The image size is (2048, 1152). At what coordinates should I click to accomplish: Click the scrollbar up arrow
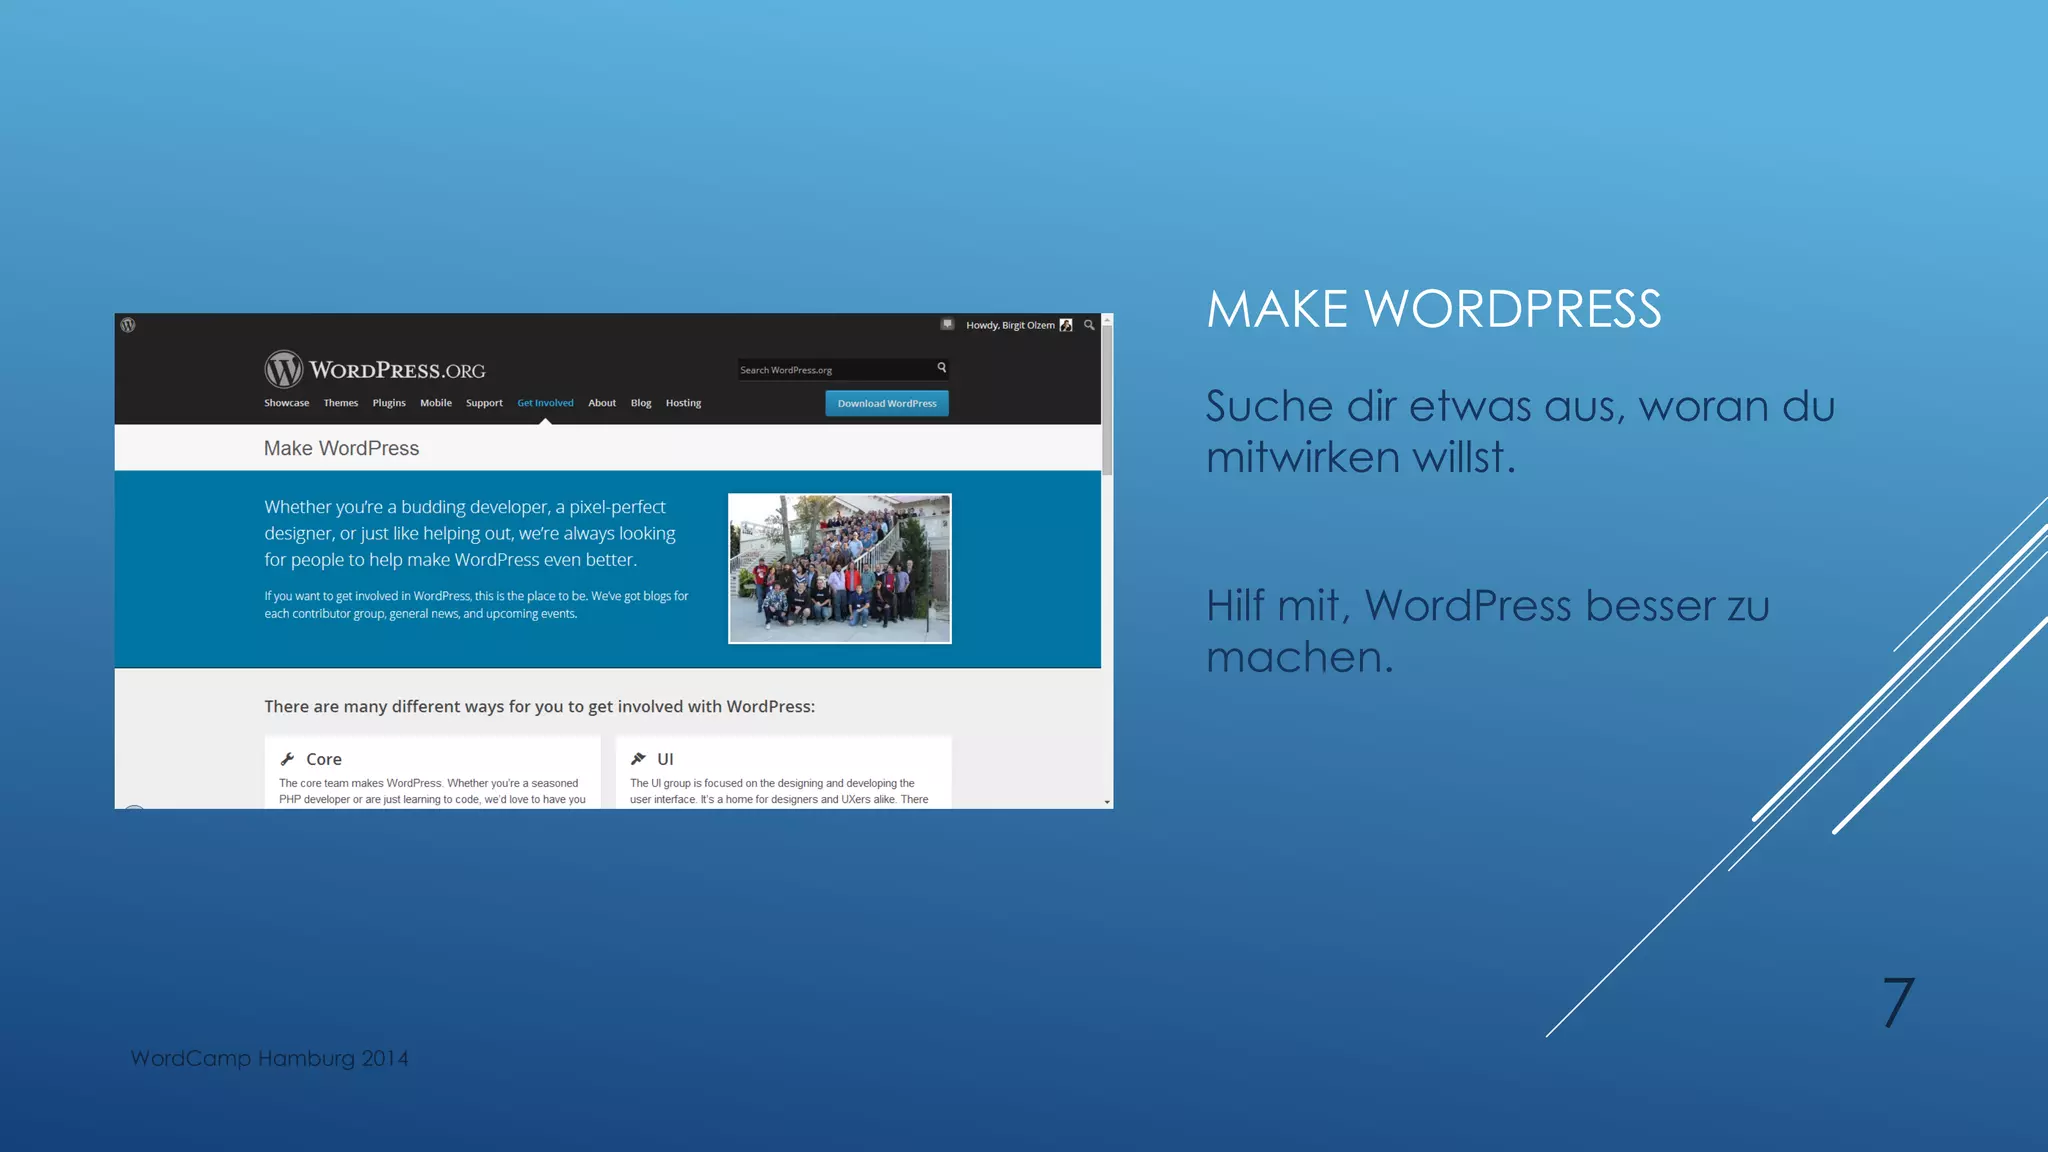click(1107, 319)
